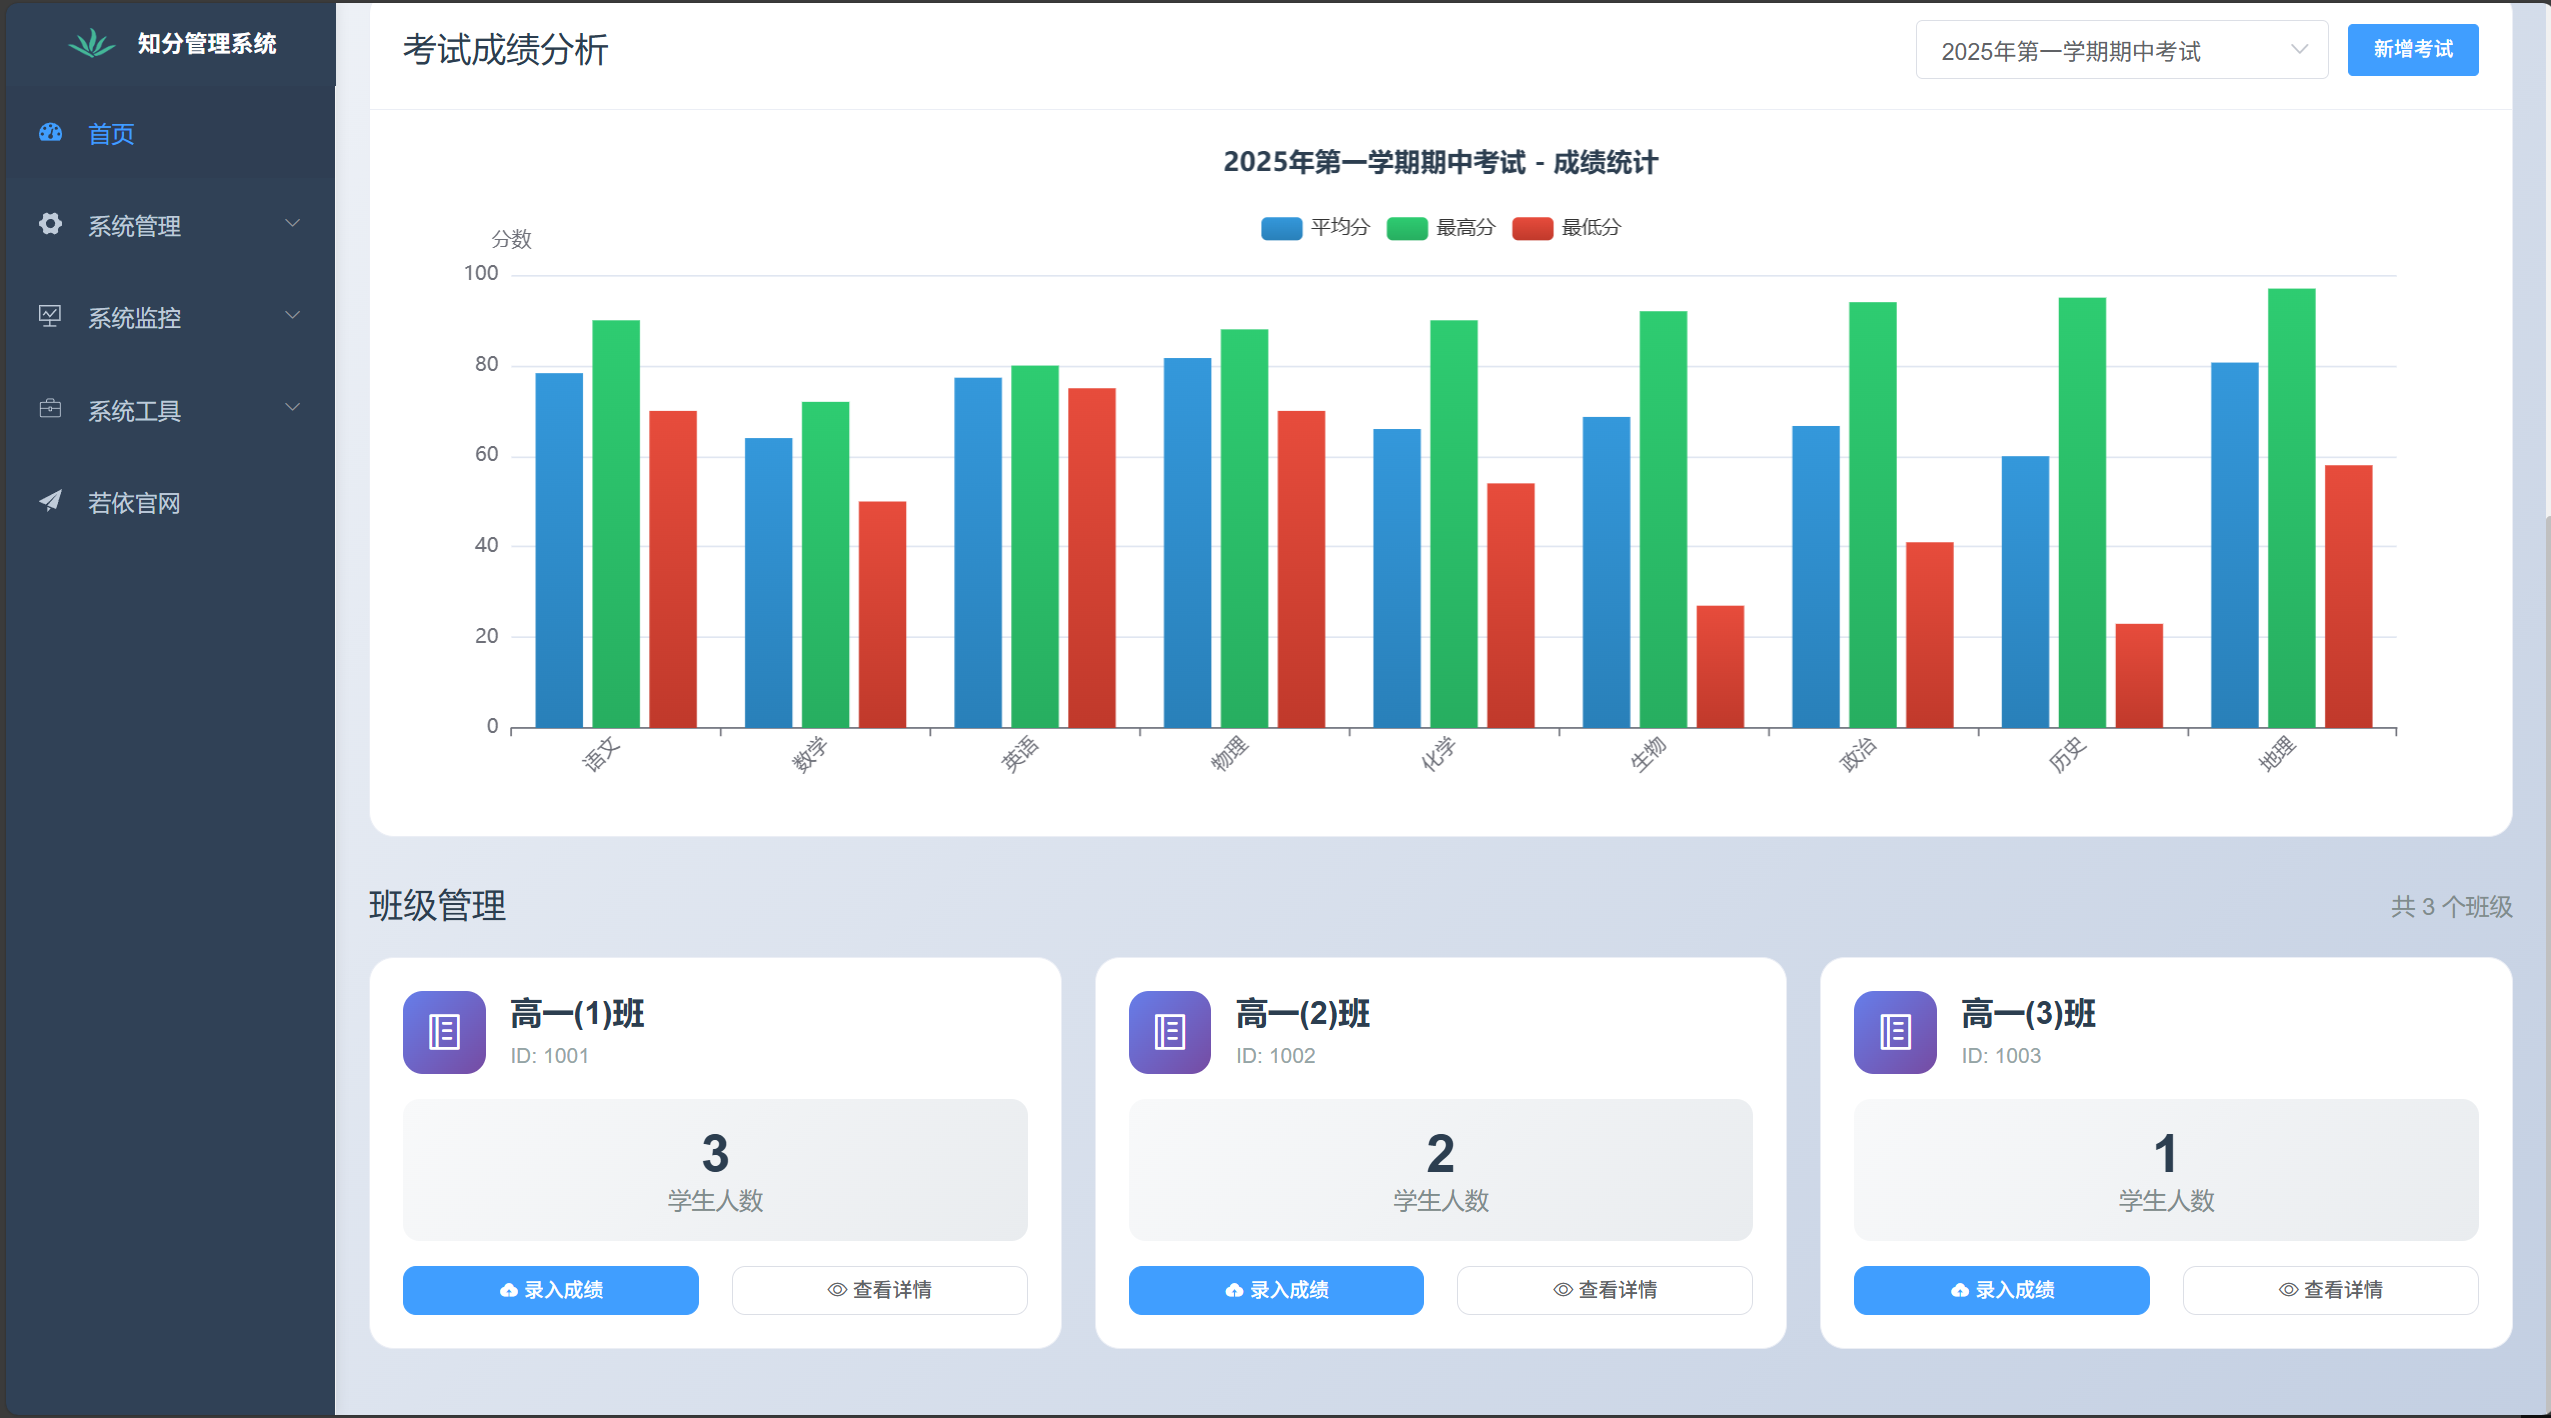This screenshot has width=2551, height=1418.
Task: Expand the 系统监控 menu
Action: 168,317
